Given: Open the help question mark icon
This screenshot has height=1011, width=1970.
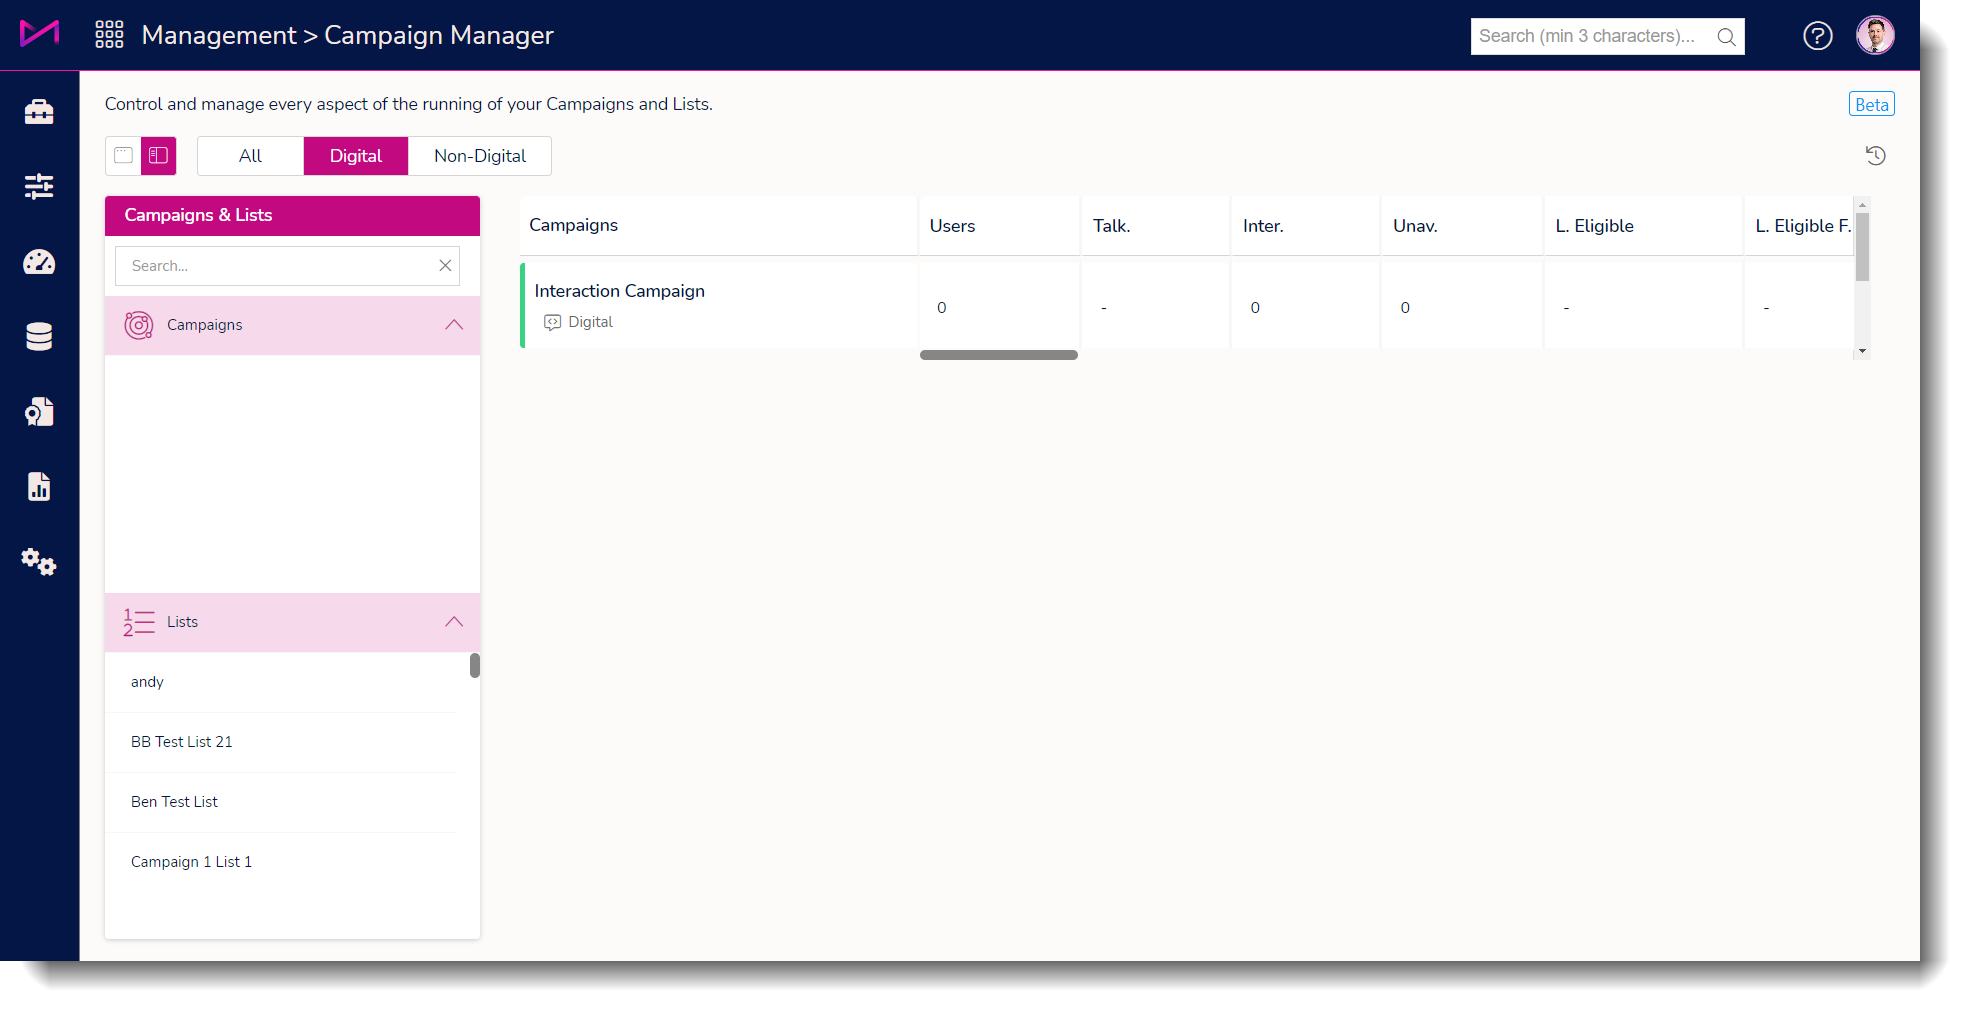Looking at the screenshot, I should pyautogui.click(x=1817, y=36).
